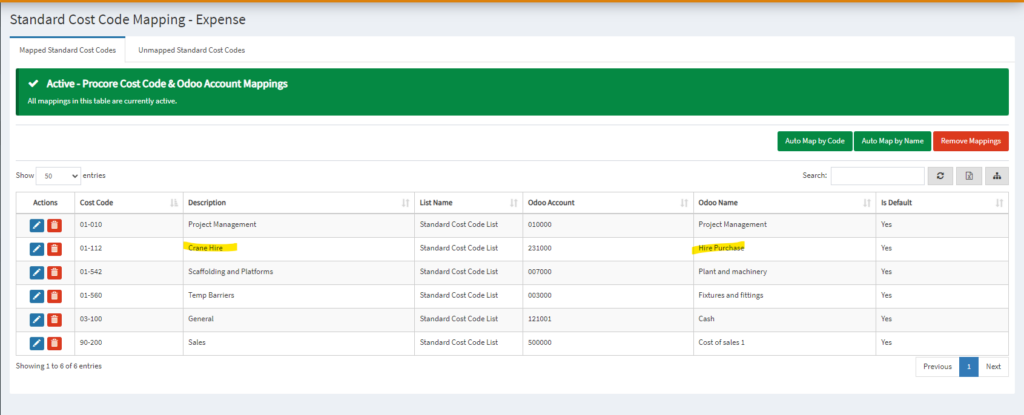This screenshot has width=1024, height=415.
Task: Delete the 90-200 Sales mapping
Action: (x=54, y=342)
